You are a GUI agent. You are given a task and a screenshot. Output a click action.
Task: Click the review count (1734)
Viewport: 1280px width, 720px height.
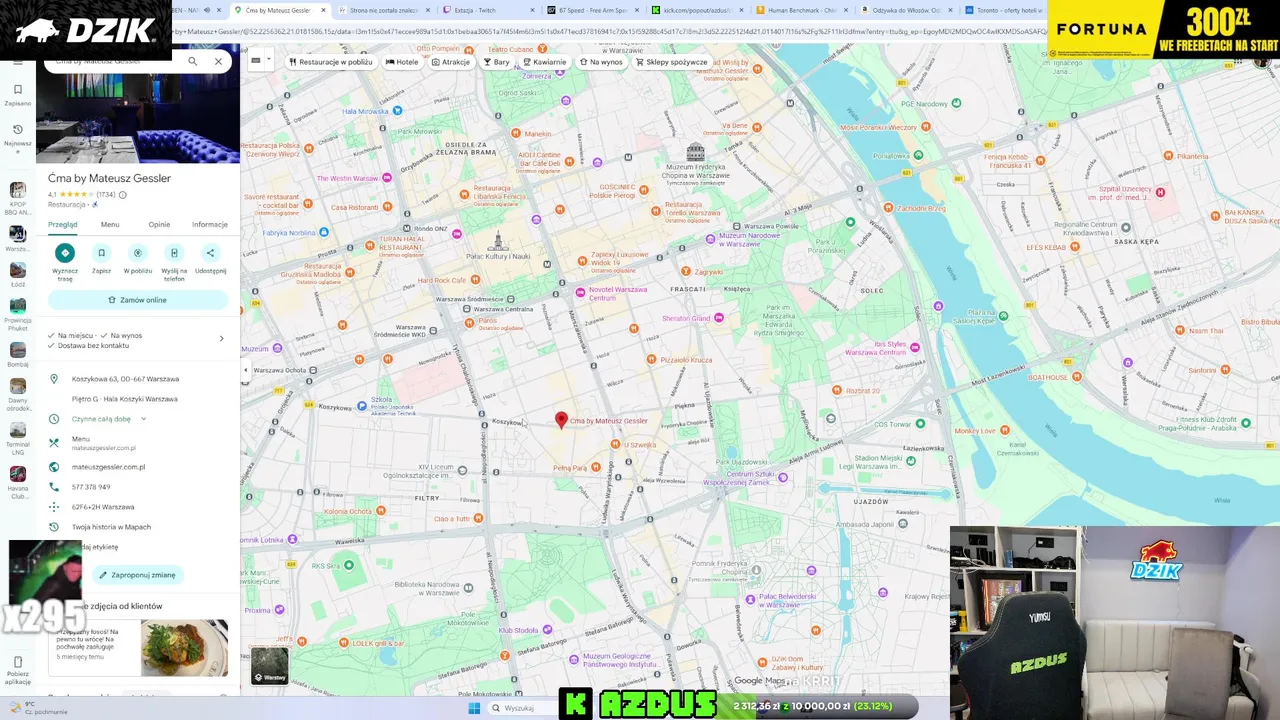[106, 195]
